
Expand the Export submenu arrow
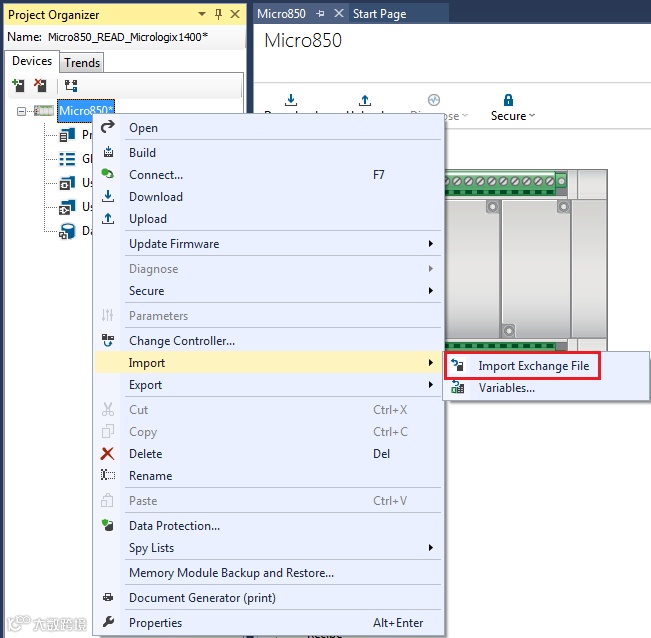pos(431,384)
